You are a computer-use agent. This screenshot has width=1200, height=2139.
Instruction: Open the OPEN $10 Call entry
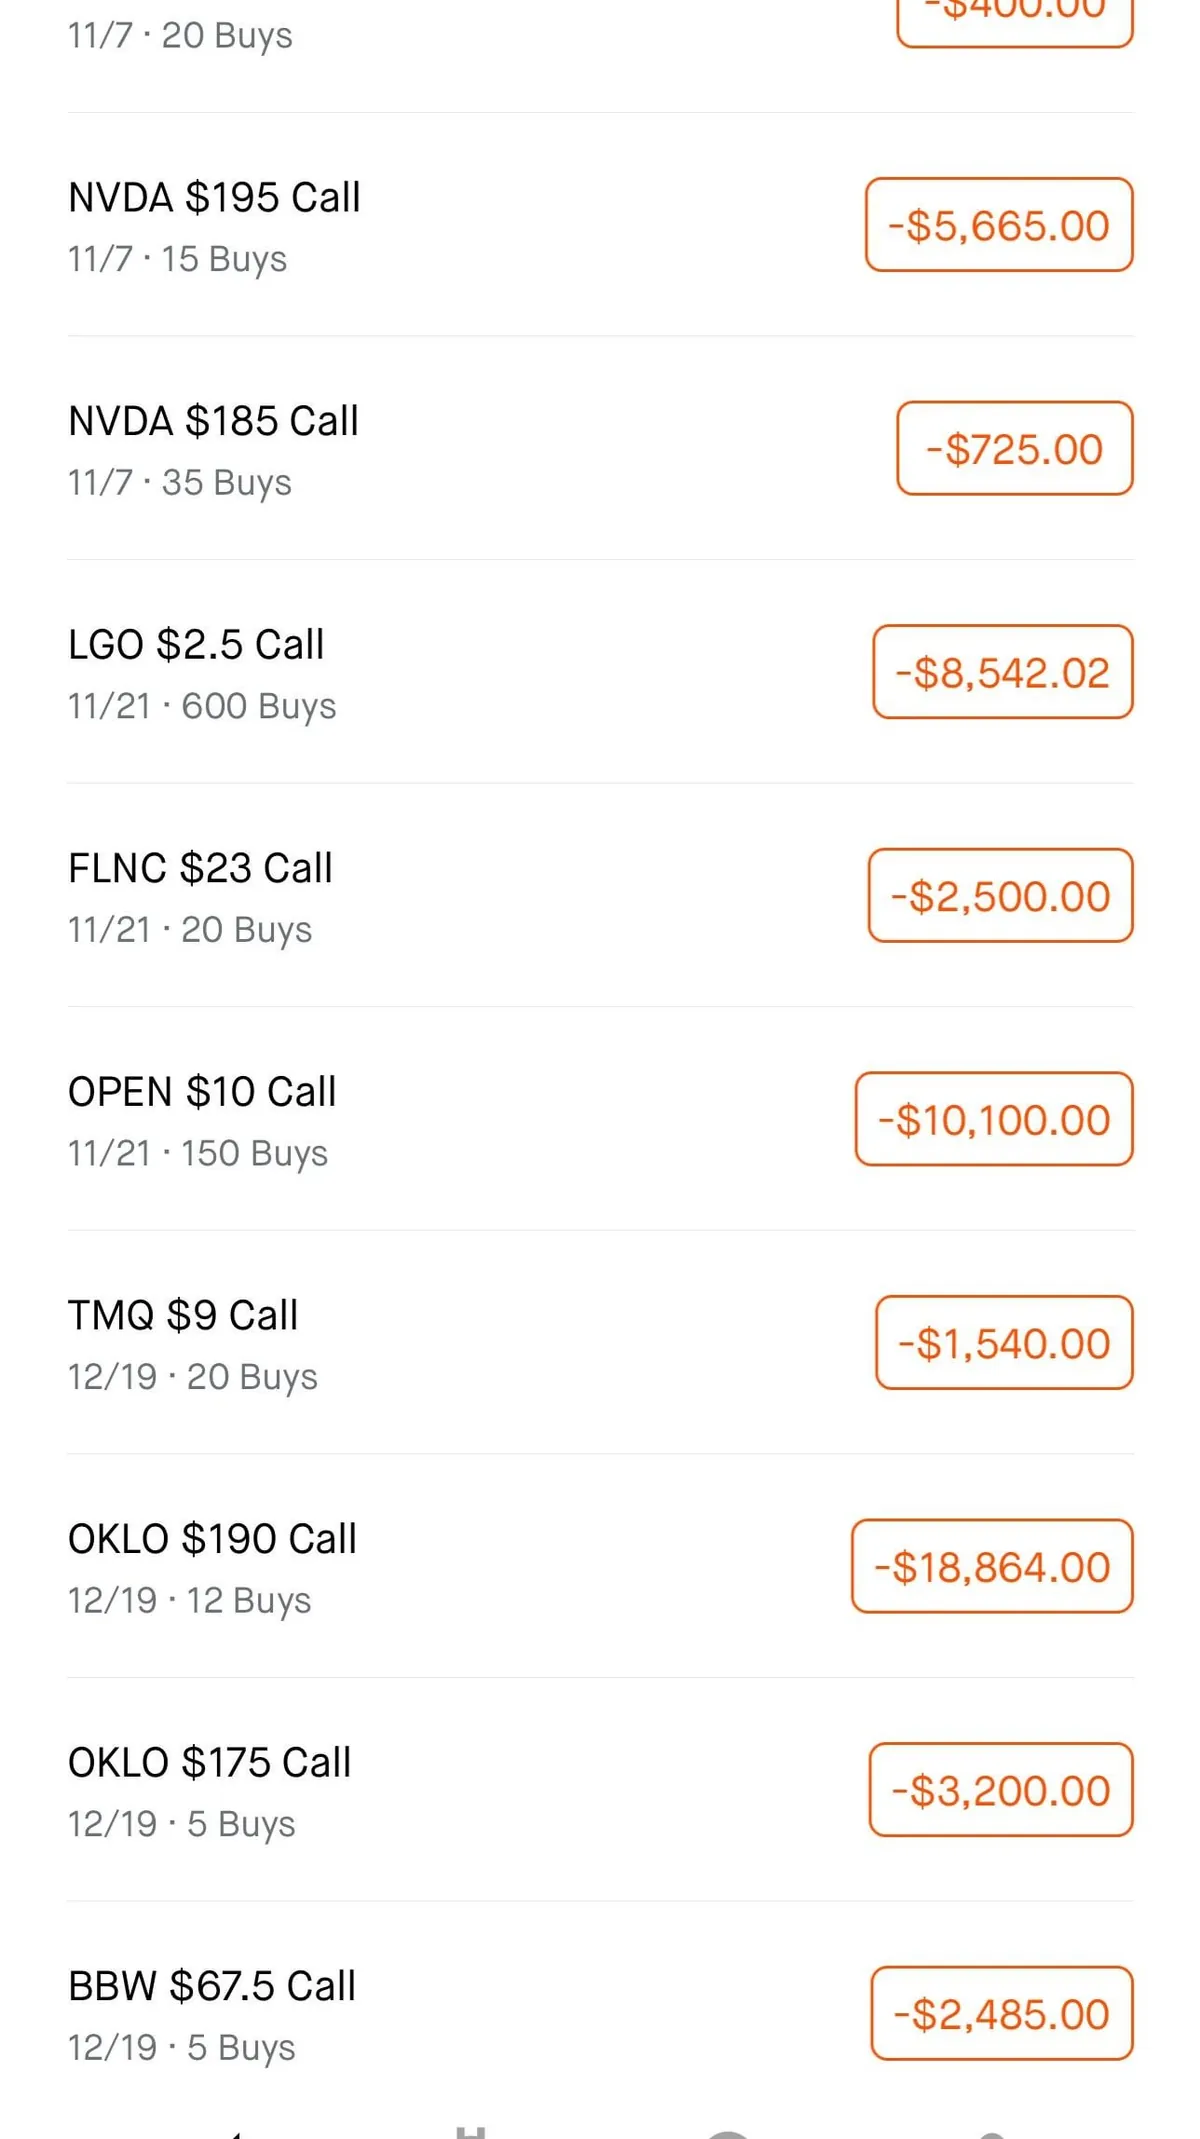point(202,1119)
